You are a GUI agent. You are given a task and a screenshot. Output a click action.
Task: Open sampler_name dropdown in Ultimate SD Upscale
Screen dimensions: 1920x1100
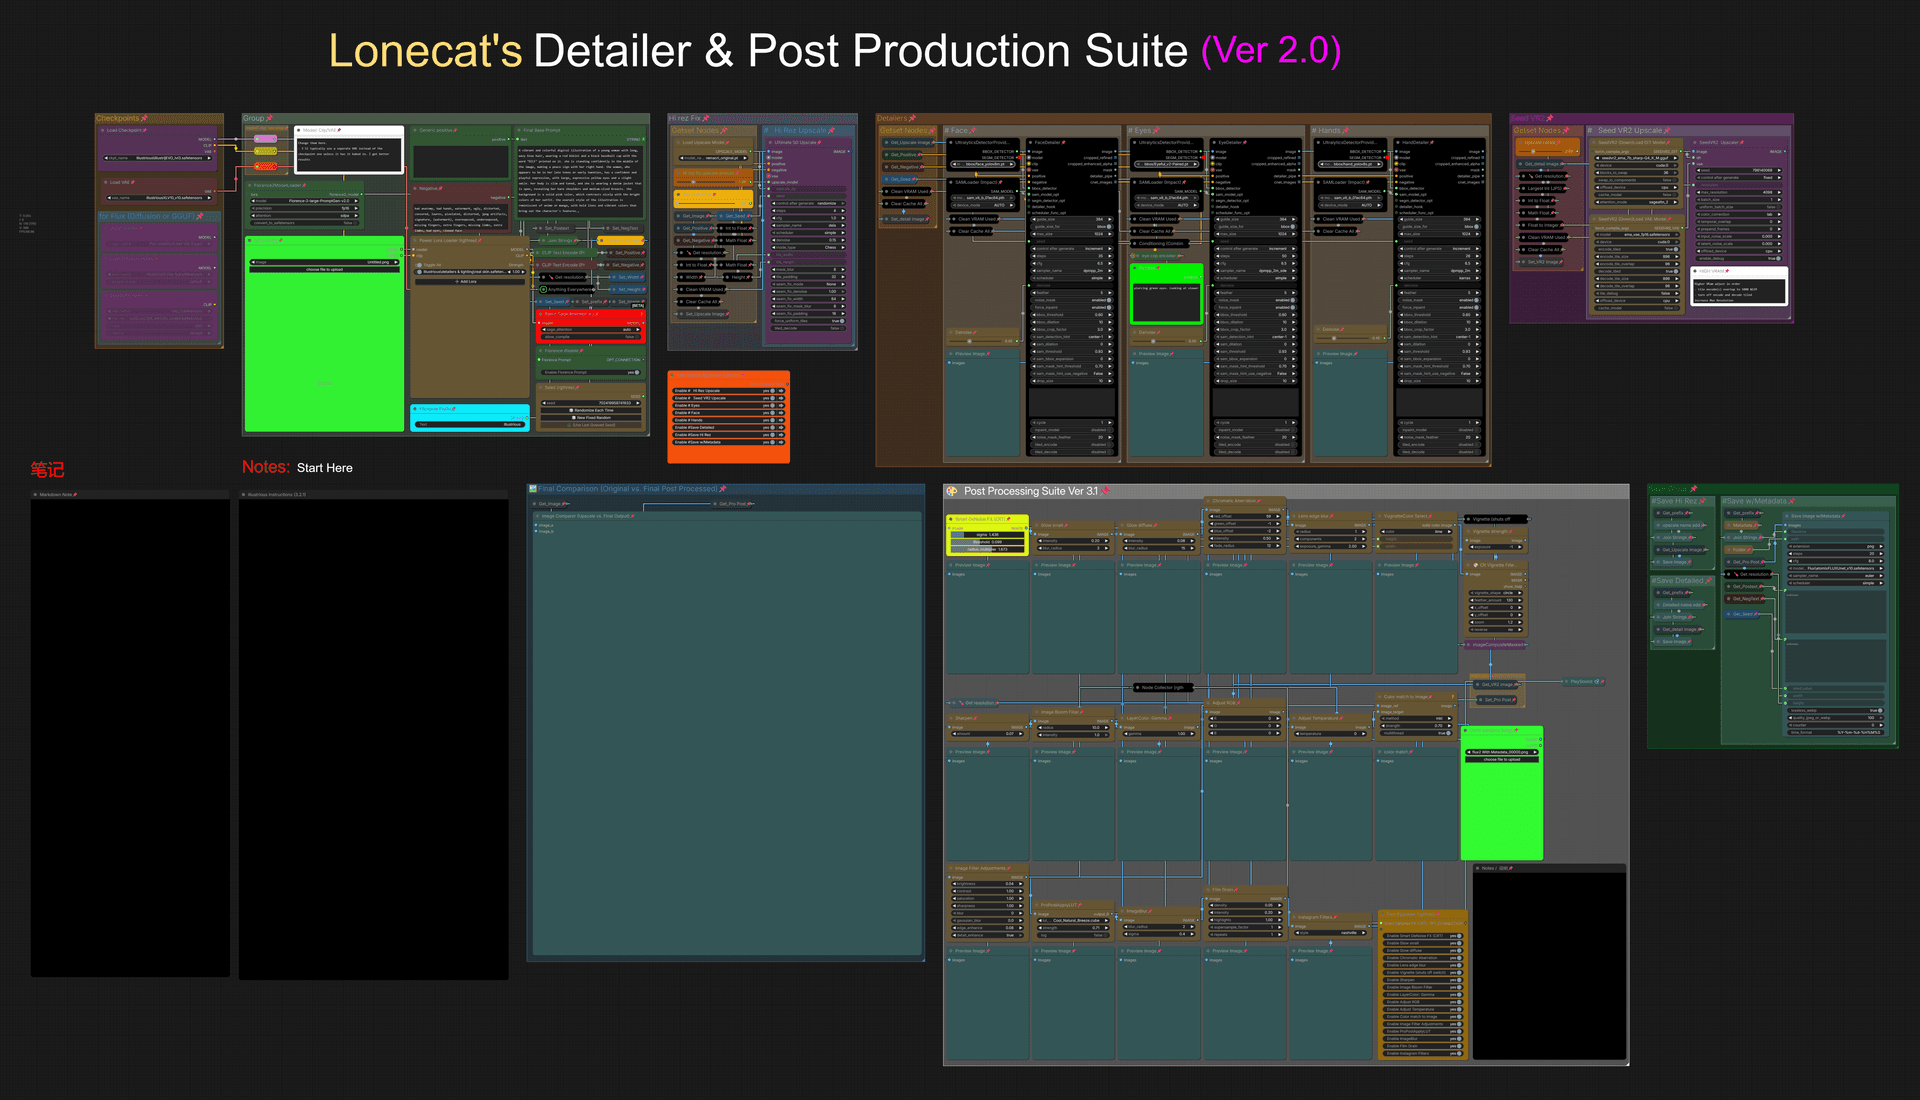(x=809, y=225)
